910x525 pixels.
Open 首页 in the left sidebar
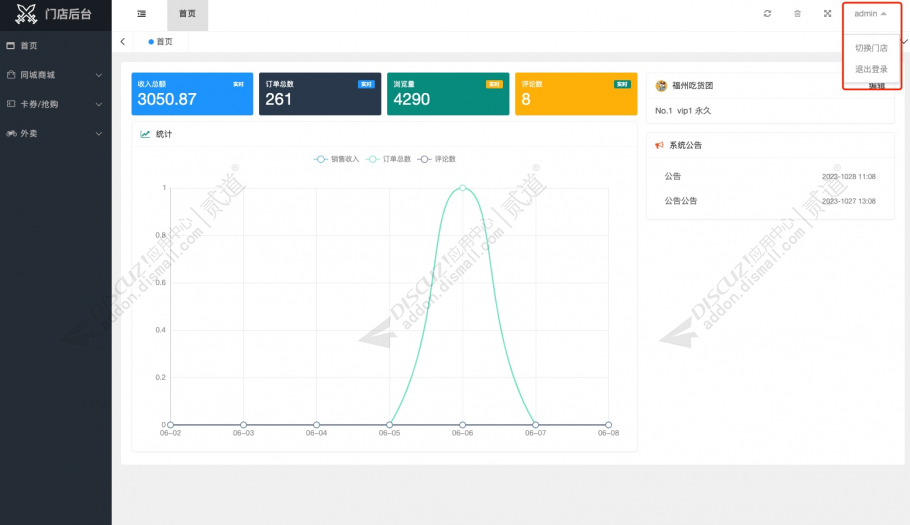[x=29, y=46]
